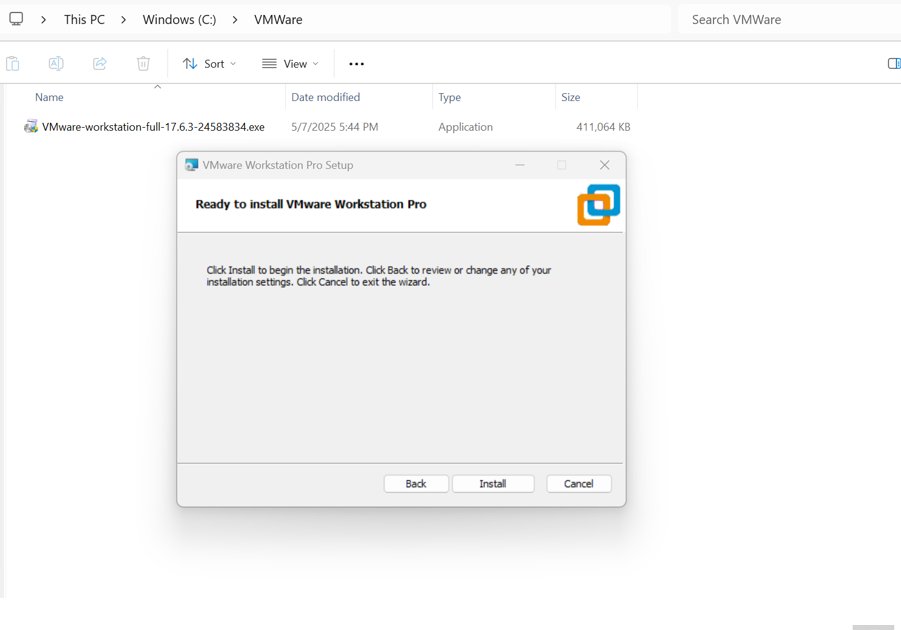Click the computer icon in the address bar

[x=15, y=19]
